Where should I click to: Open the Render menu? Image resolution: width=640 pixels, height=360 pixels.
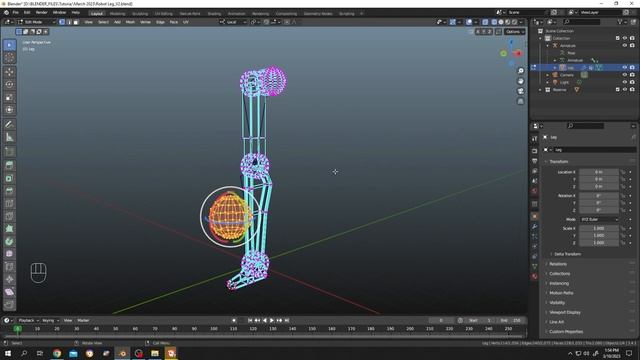click(x=42, y=13)
